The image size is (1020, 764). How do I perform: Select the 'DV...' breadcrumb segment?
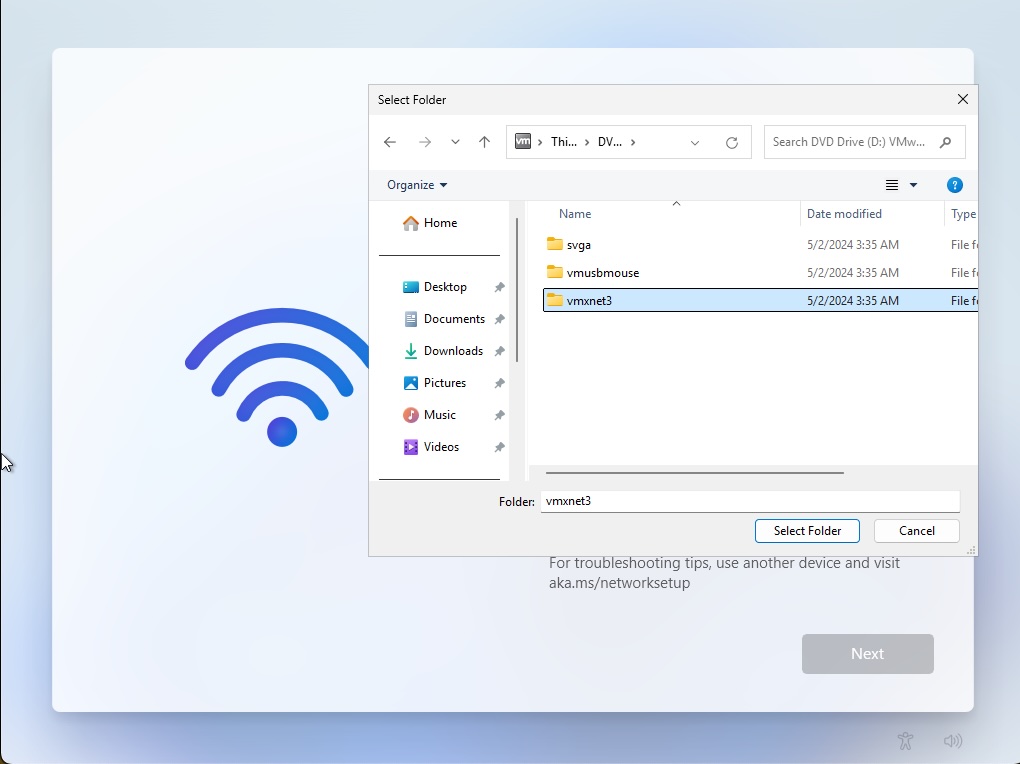coord(610,142)
